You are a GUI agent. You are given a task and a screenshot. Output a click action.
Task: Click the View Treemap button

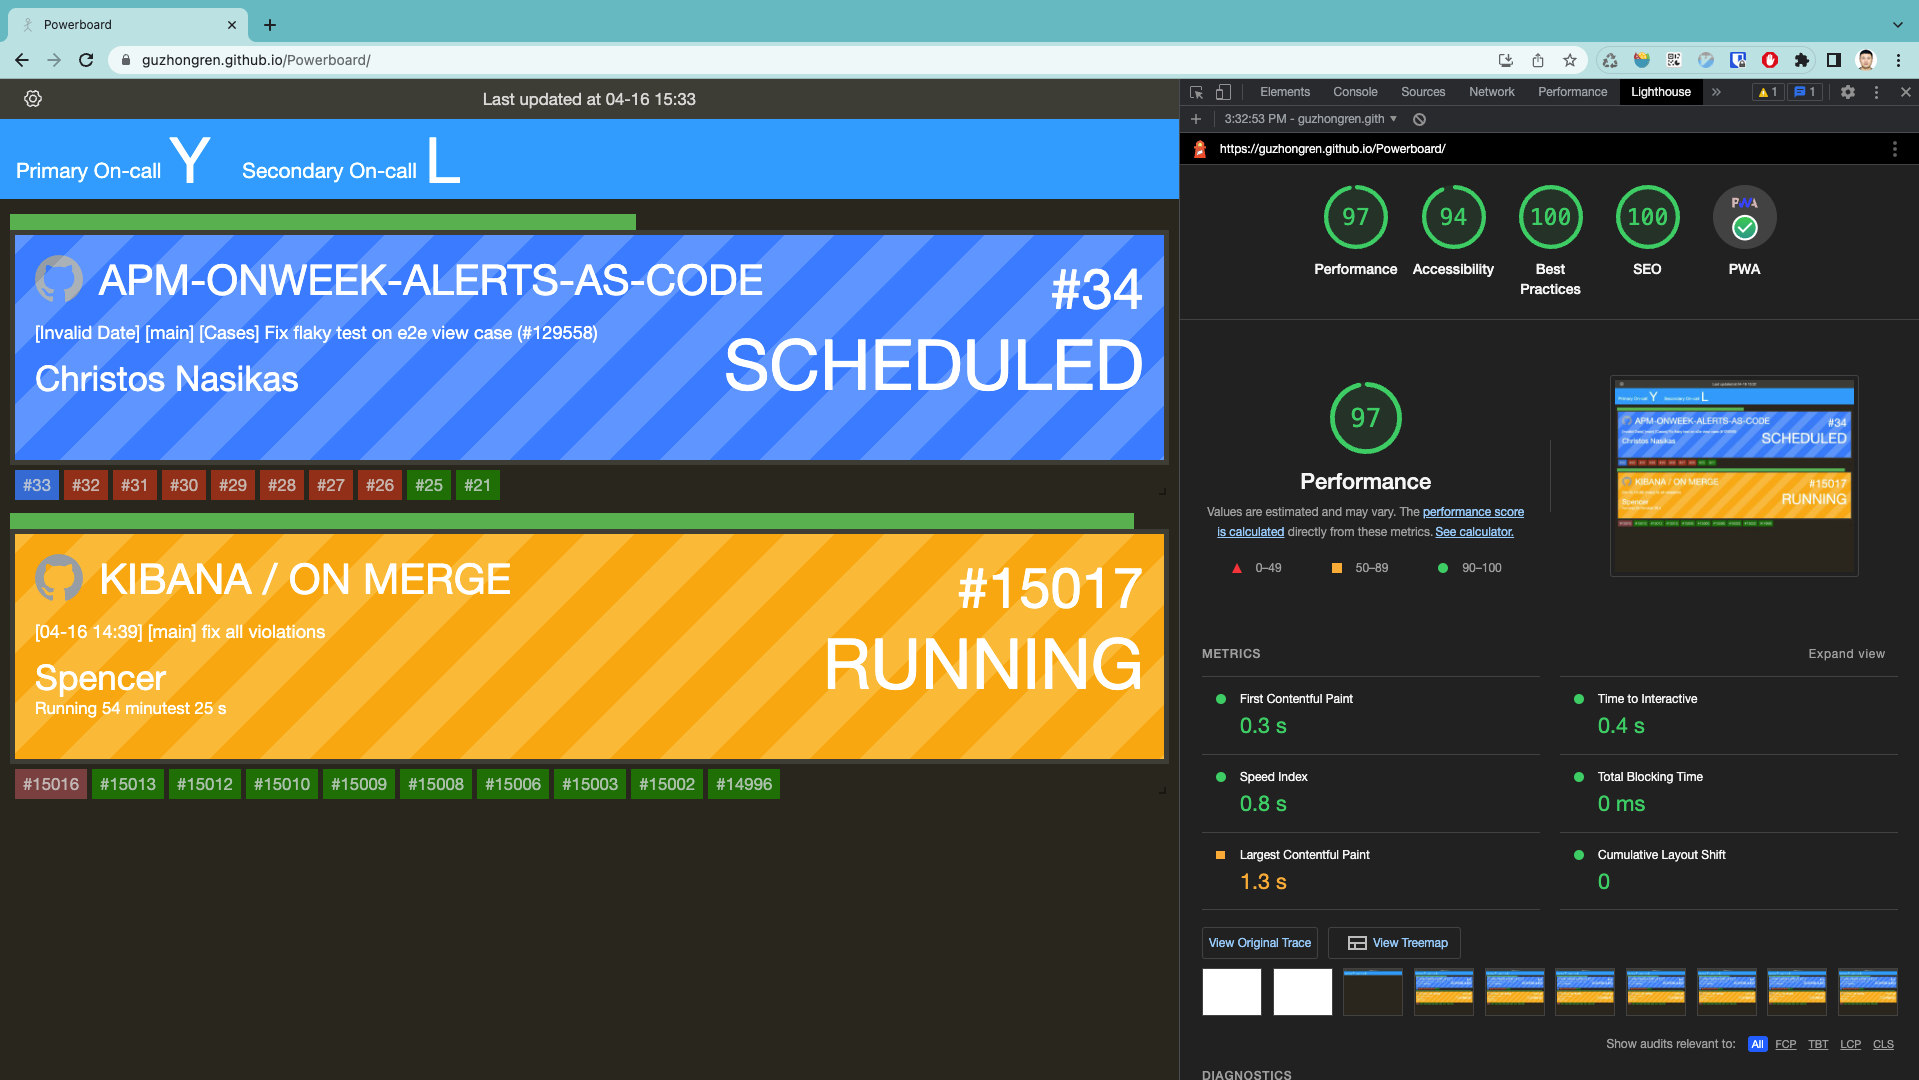pos(1395,943)
